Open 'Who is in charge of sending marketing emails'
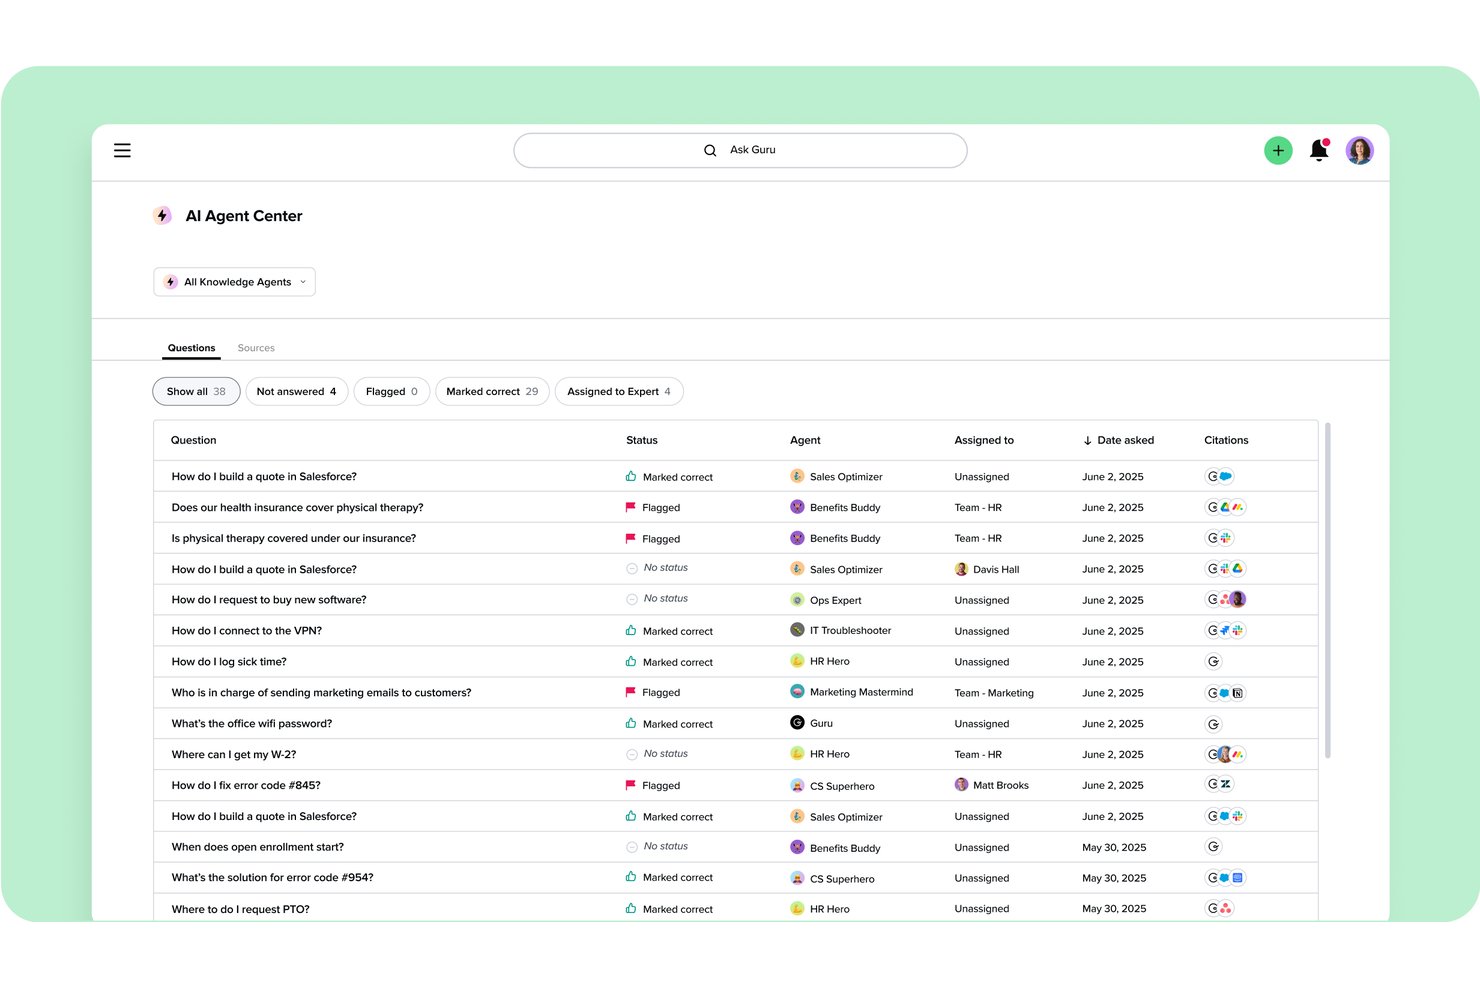Screen dimensions: 1480x987 [321, 693]
